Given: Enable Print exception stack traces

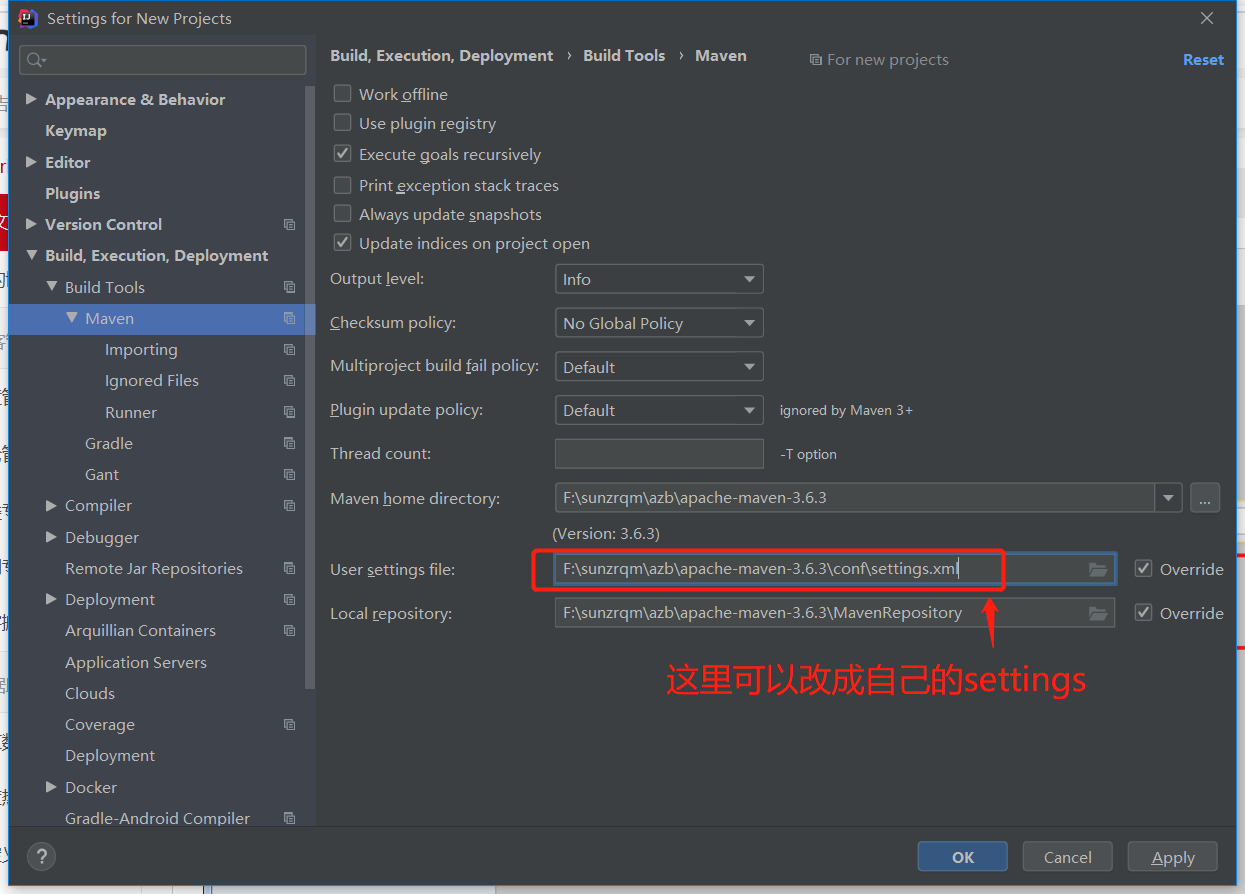Looking at the screenshot, I should 342,185.
